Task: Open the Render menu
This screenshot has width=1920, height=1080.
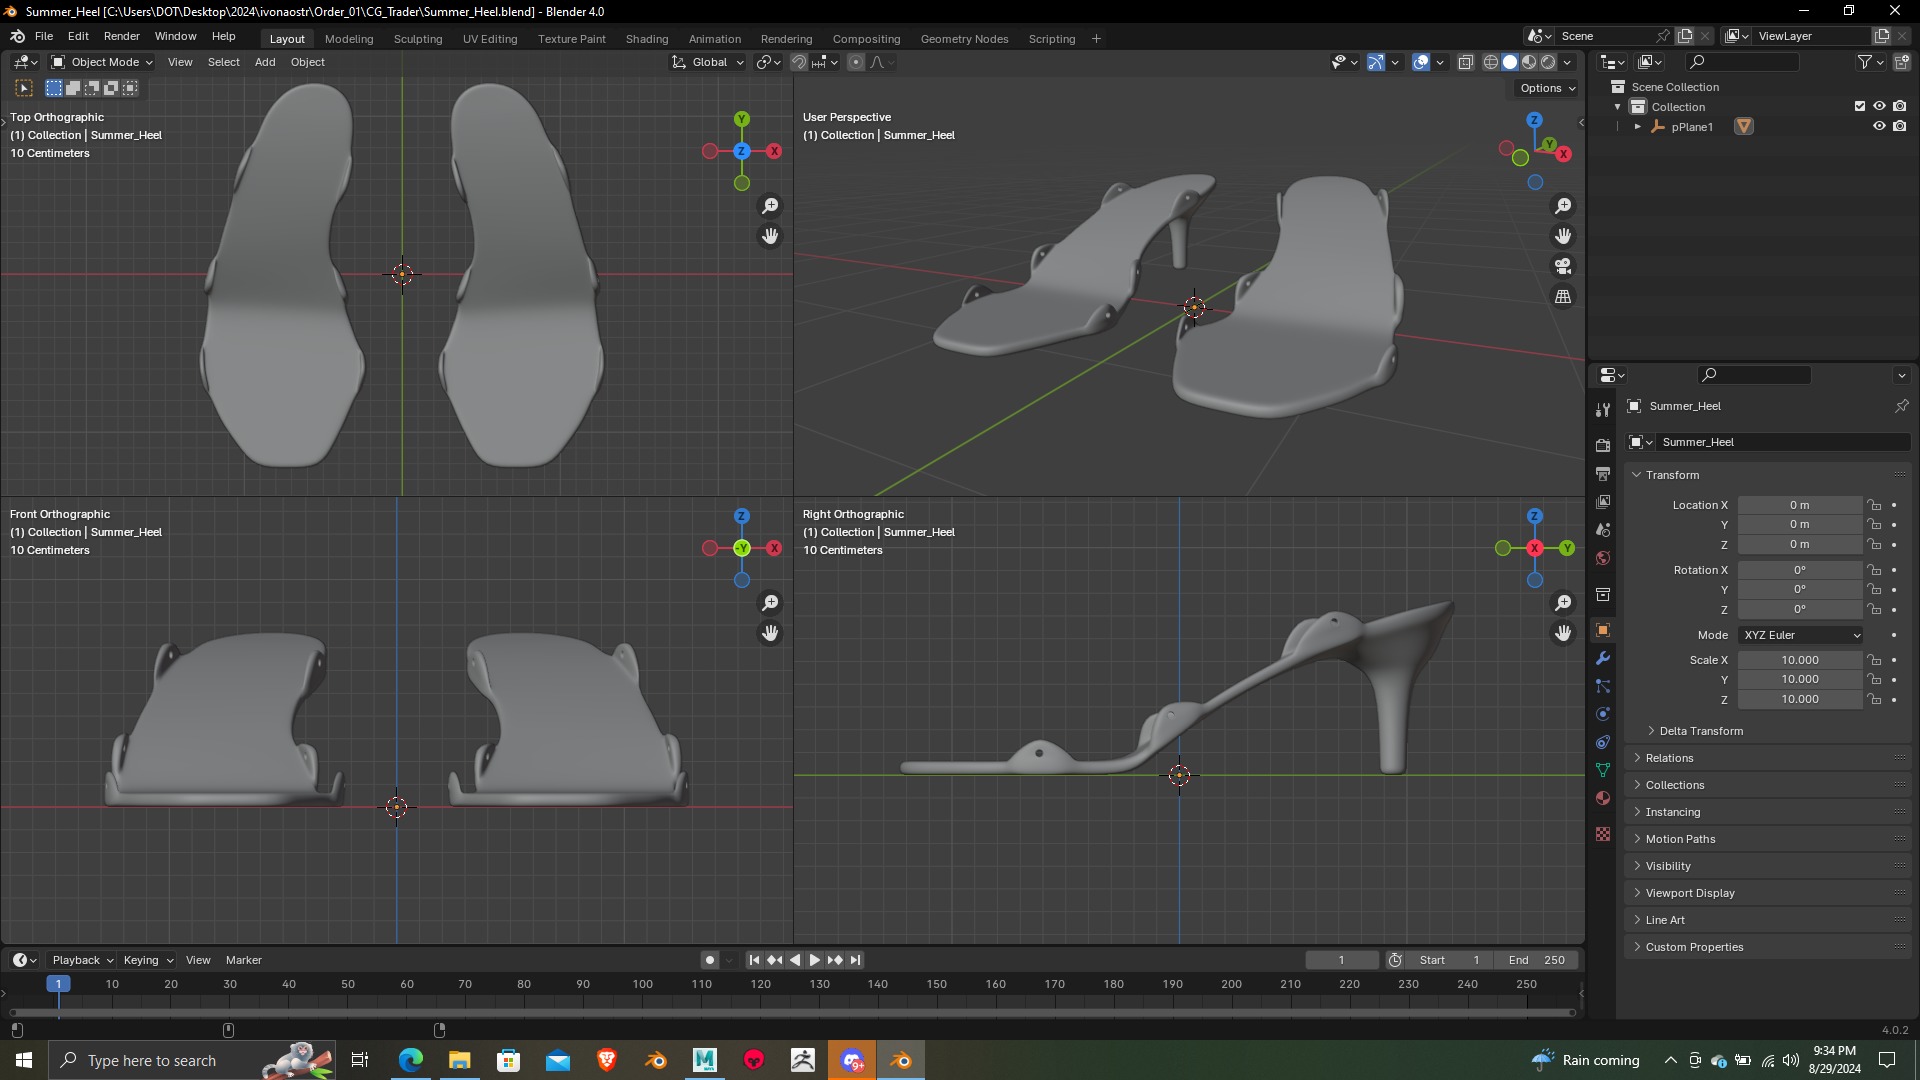Action: tap(122, 36)
